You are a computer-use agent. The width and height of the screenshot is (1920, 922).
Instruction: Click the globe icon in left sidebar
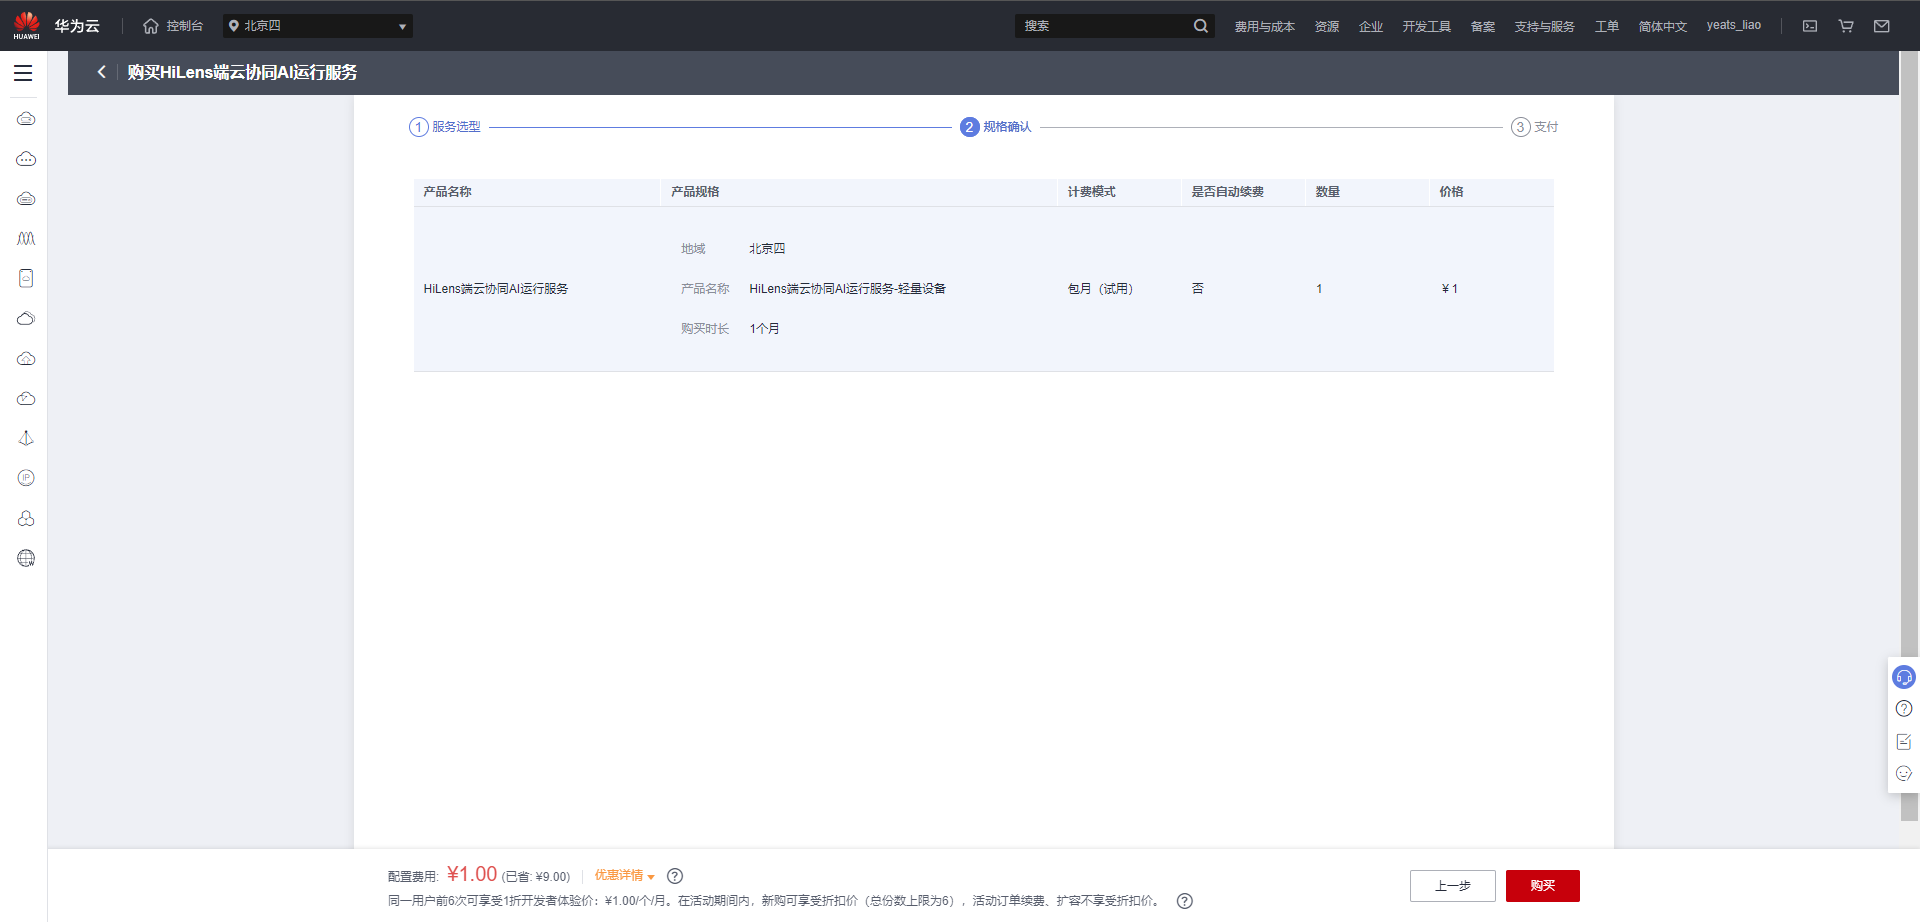[x=26, y=558]
